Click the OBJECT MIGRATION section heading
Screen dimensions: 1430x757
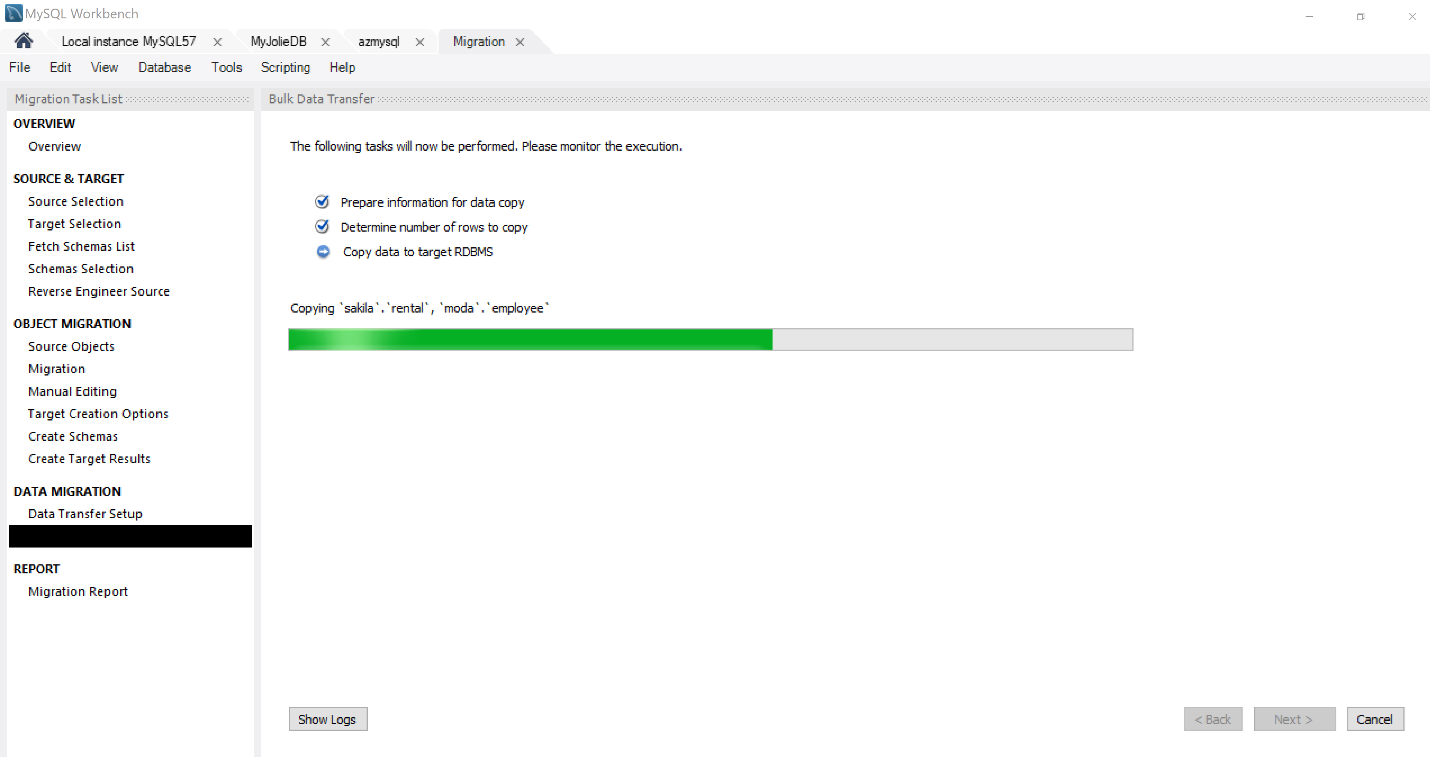coord(72,324)
